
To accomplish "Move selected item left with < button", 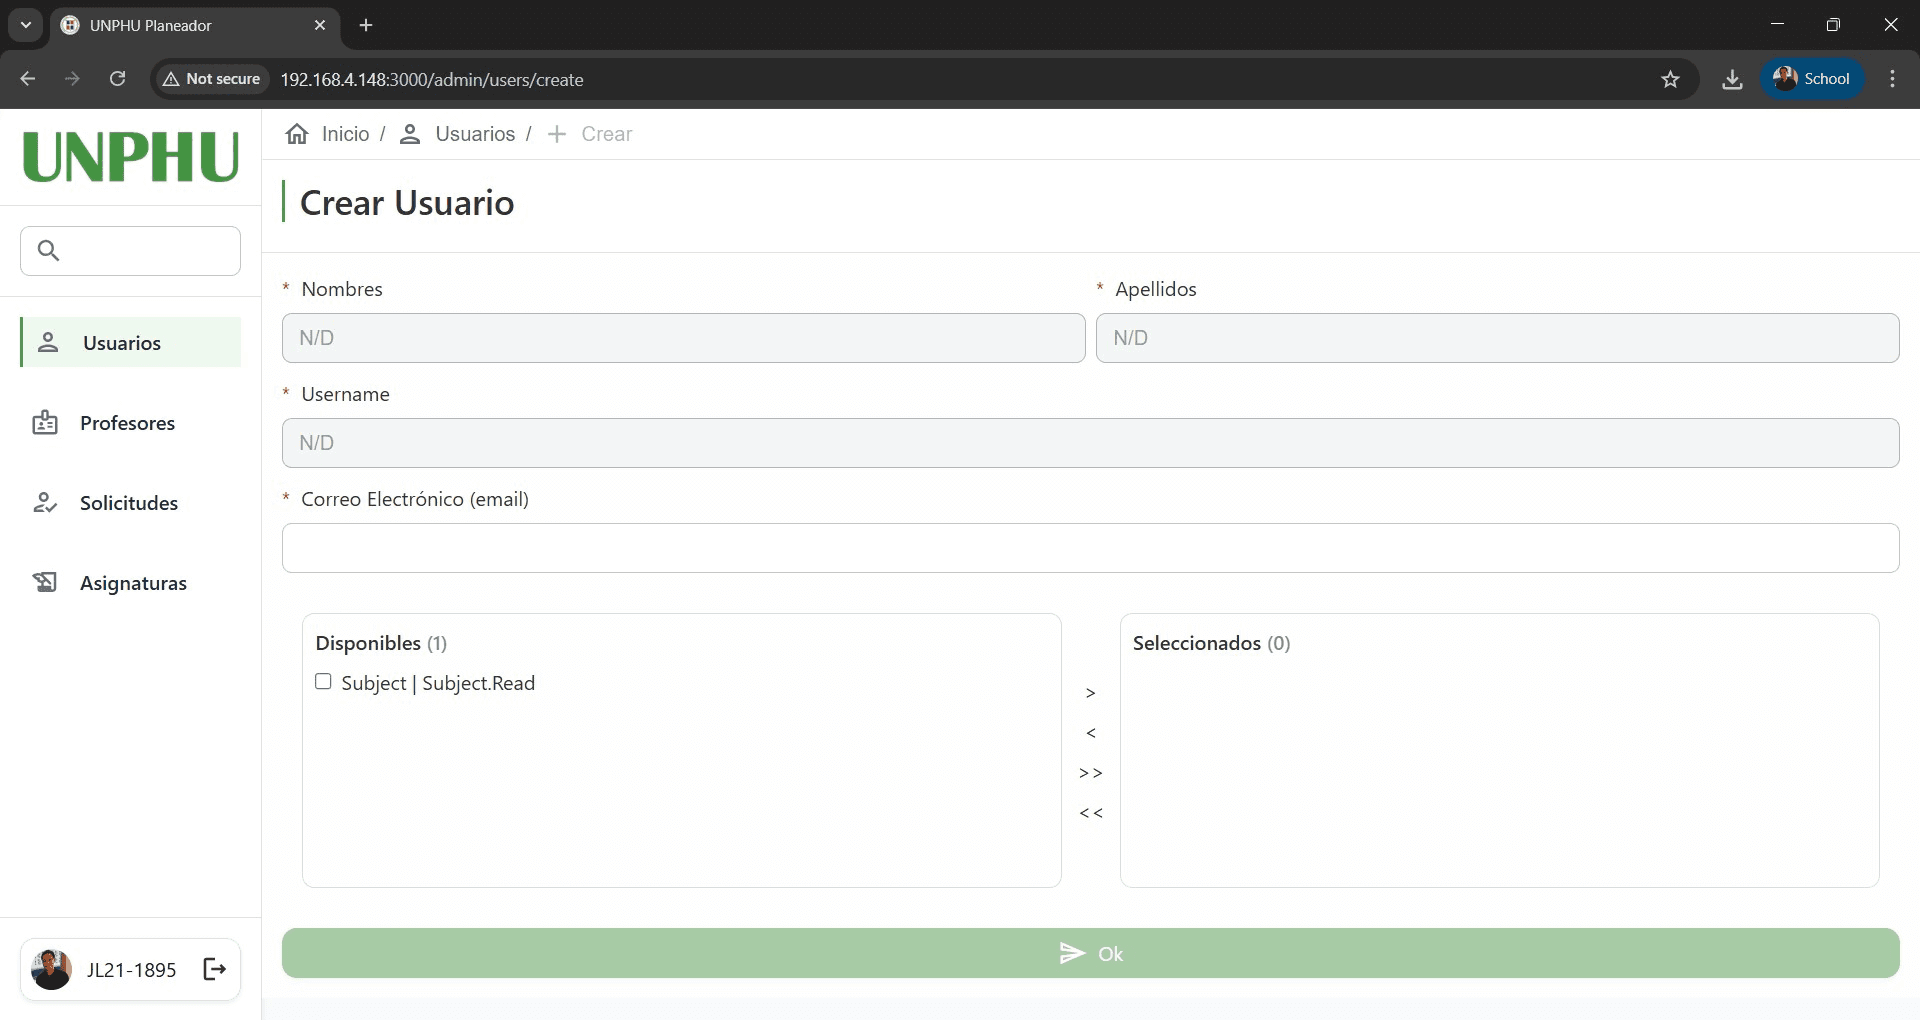I will tap(1091, 733).
